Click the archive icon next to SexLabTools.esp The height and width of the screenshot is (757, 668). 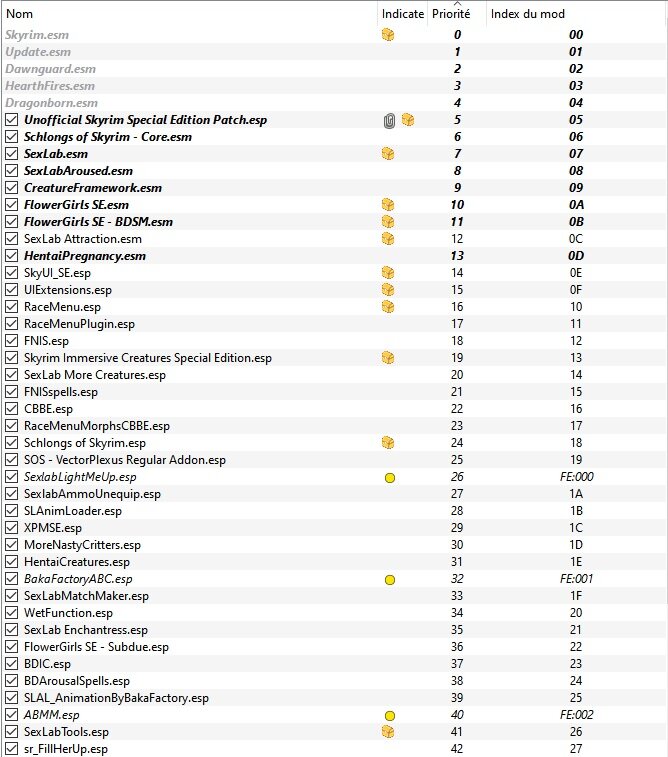388,732
